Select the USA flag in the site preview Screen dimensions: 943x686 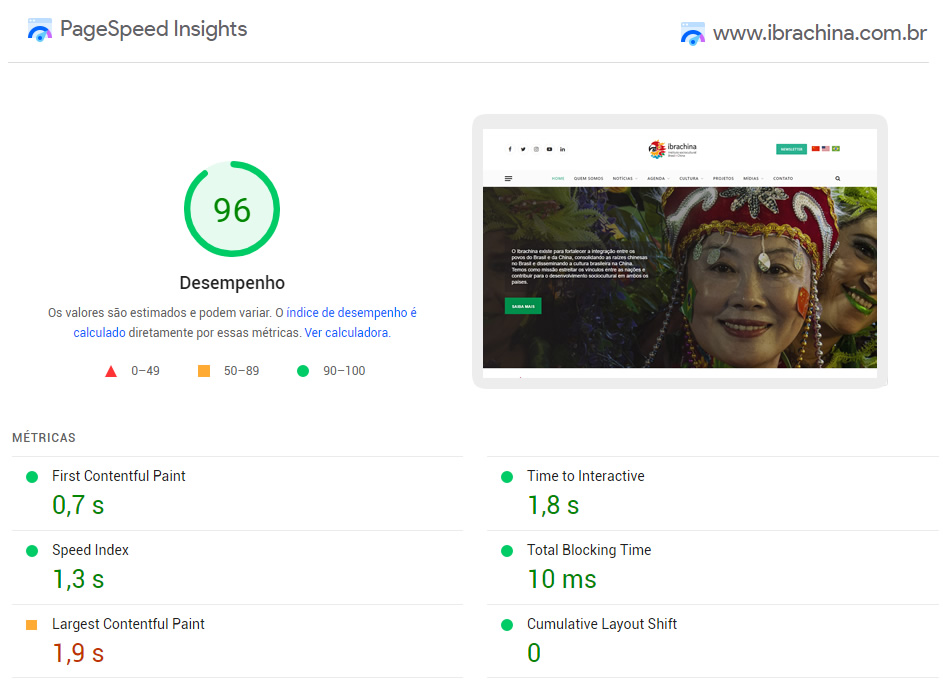point(826,149)
